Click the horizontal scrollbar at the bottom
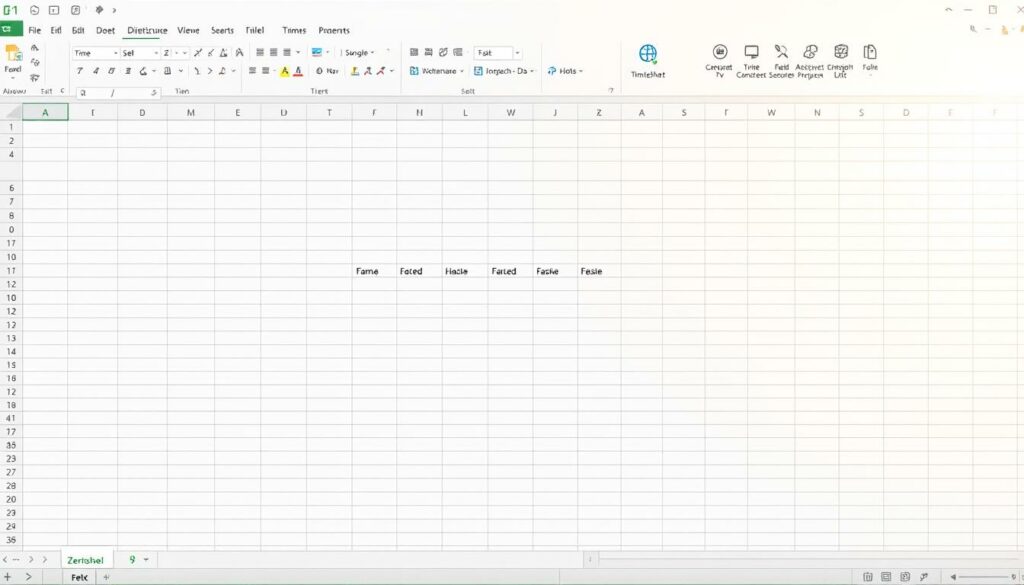This screenshot has height=585, width=1024. pos(810,559)
